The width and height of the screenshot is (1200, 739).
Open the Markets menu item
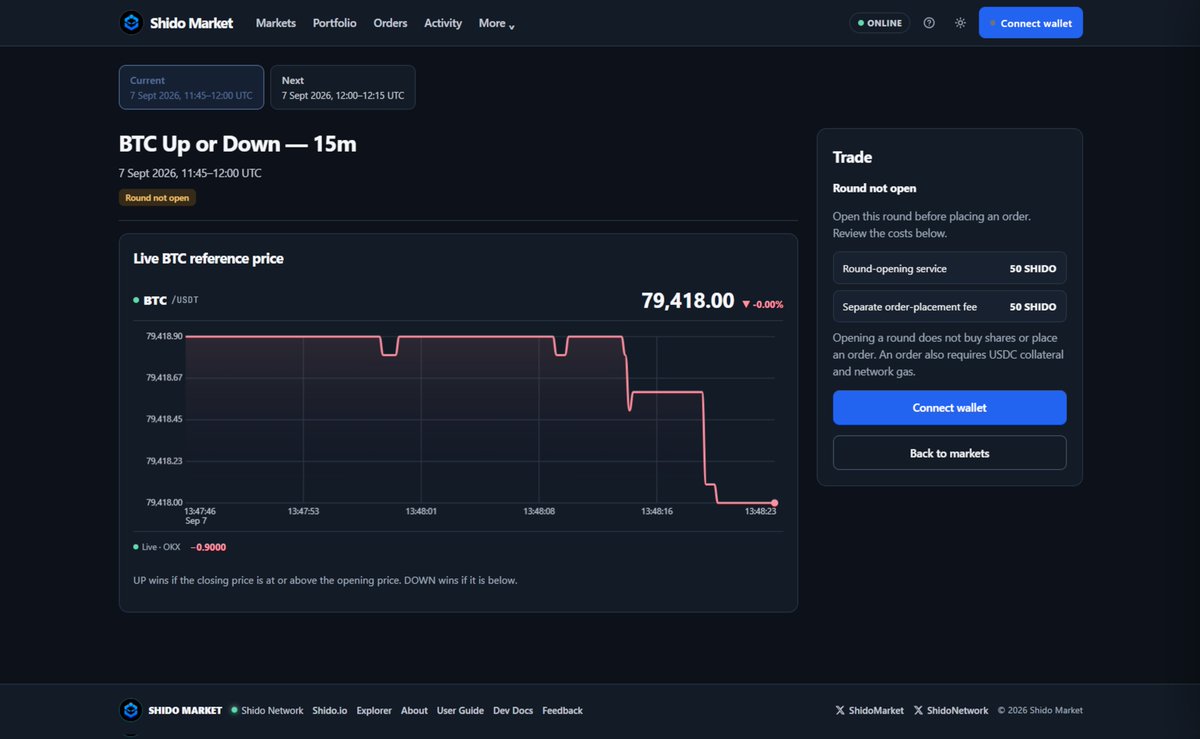point(276,23)
